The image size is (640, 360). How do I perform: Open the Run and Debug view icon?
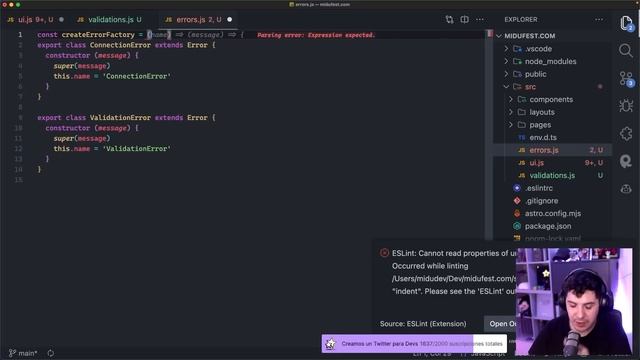pos(626,106)
